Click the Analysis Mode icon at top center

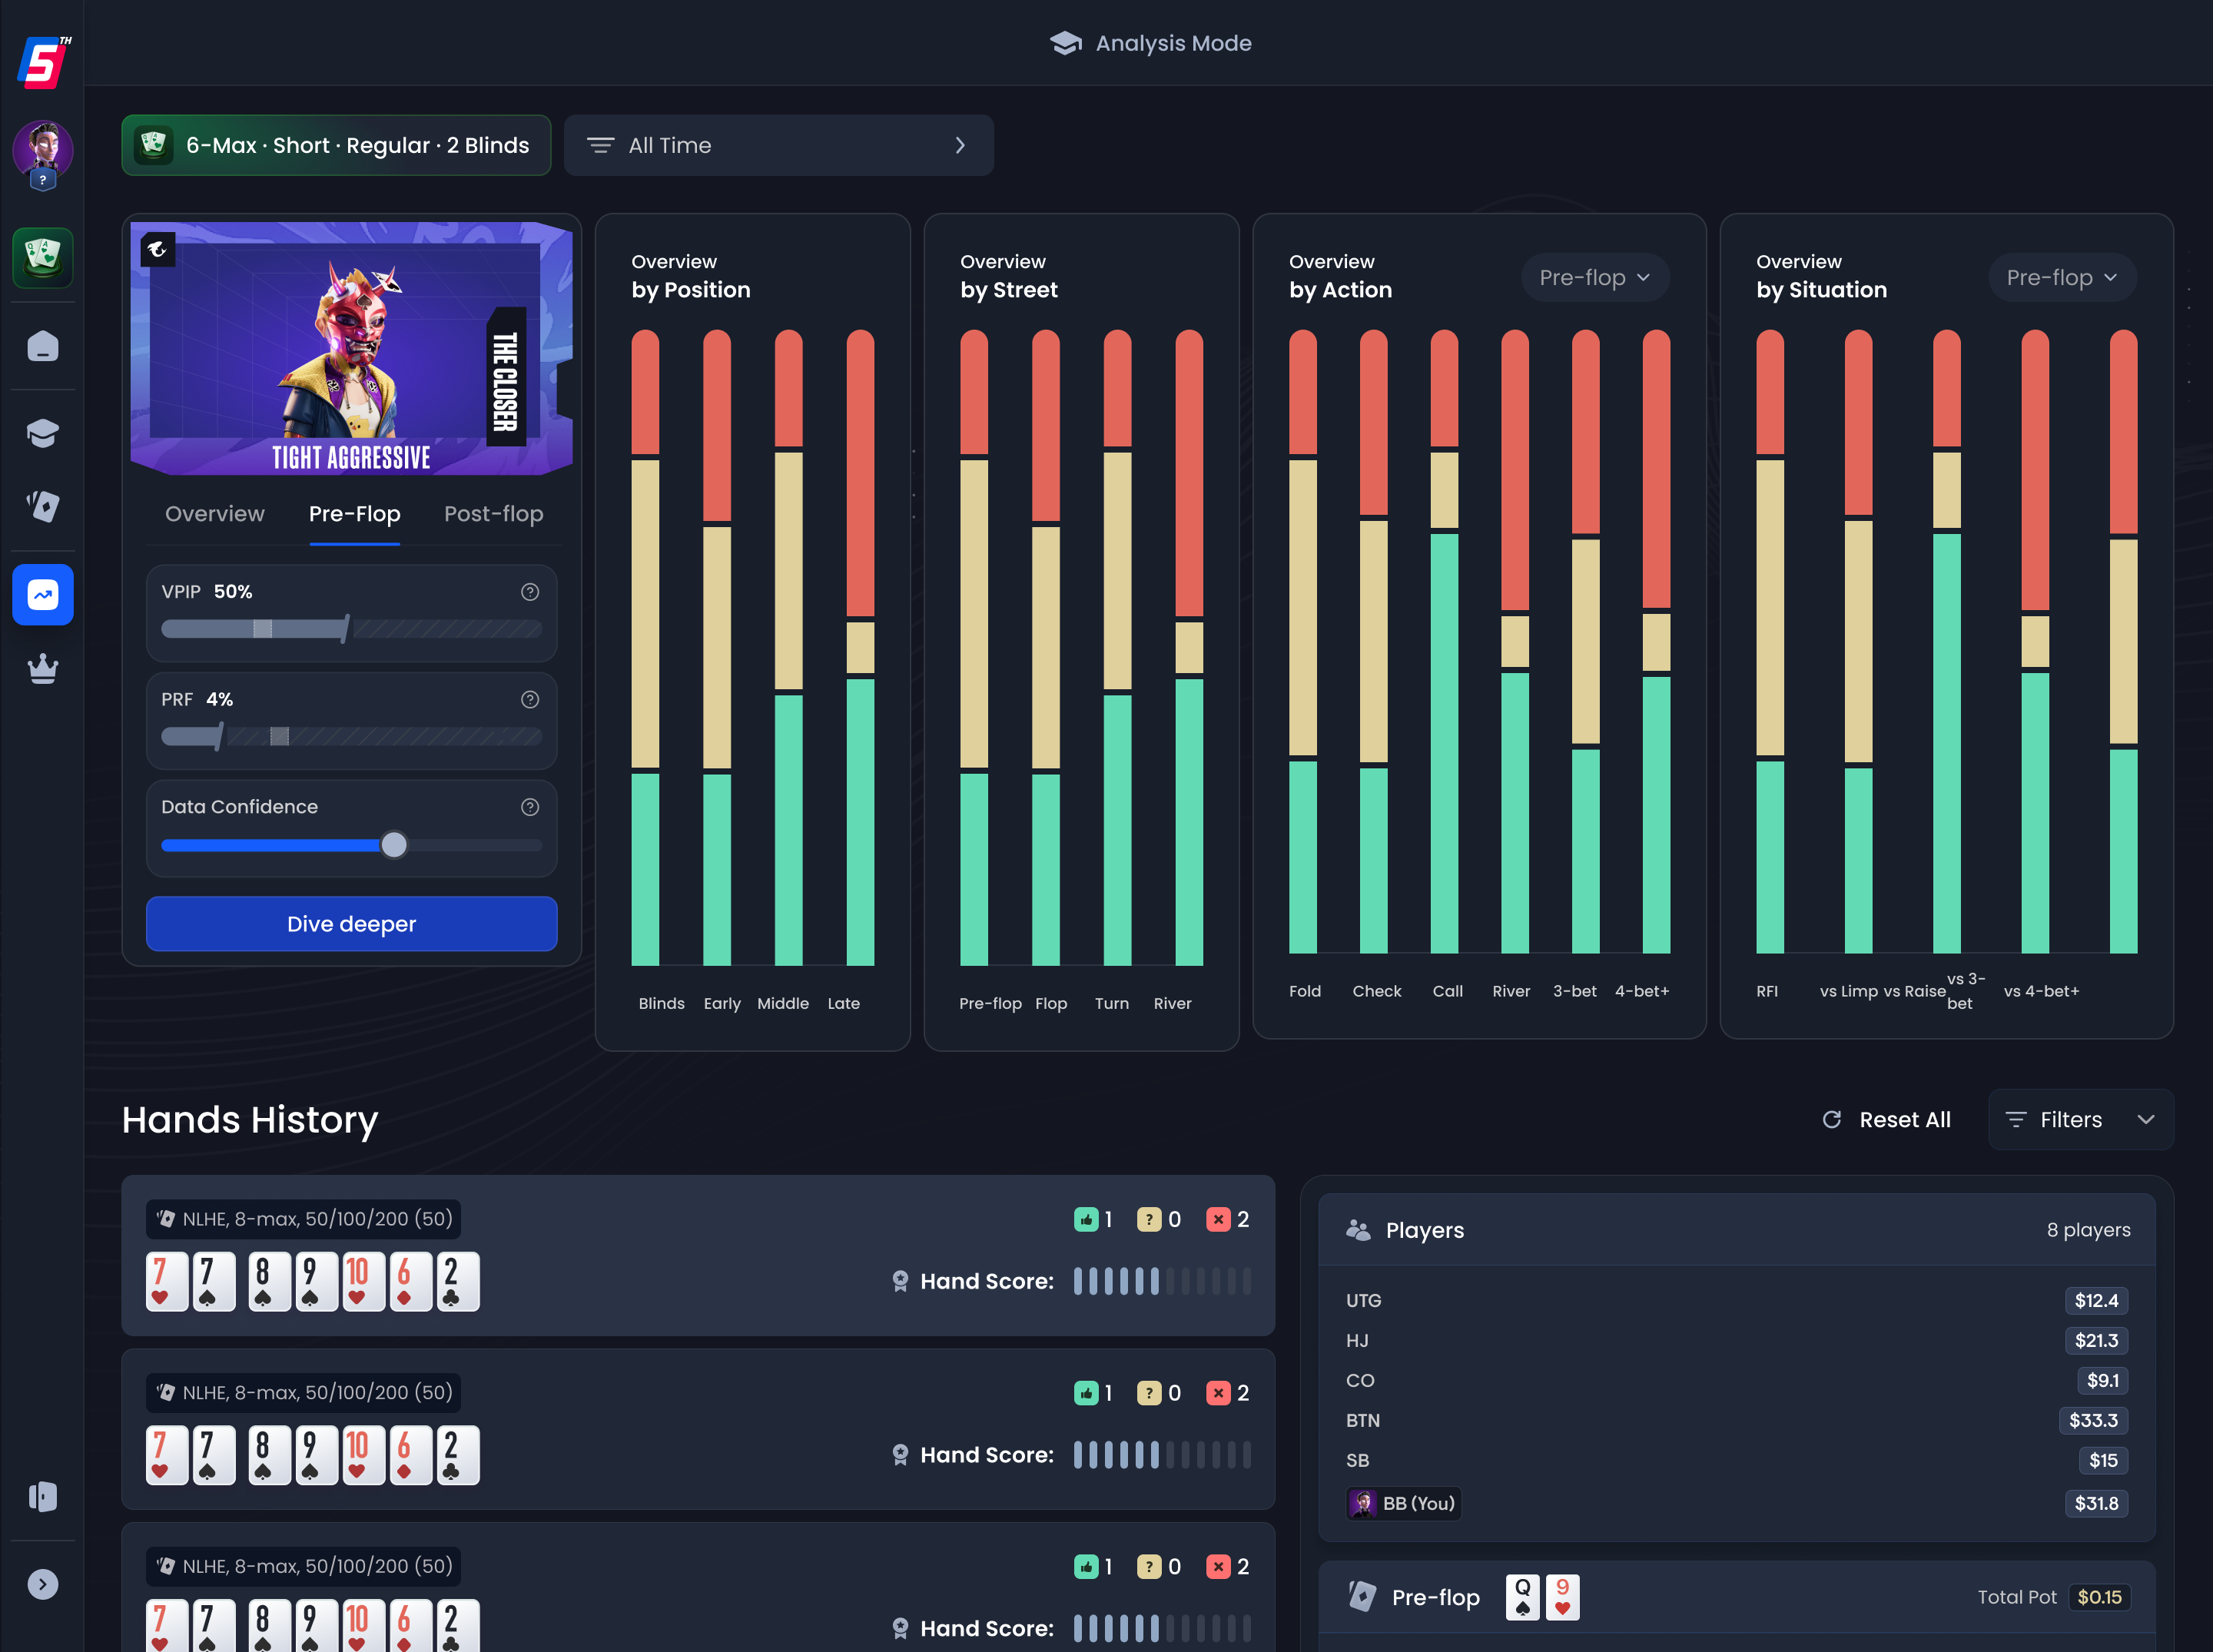click(x=1066, y=43)
